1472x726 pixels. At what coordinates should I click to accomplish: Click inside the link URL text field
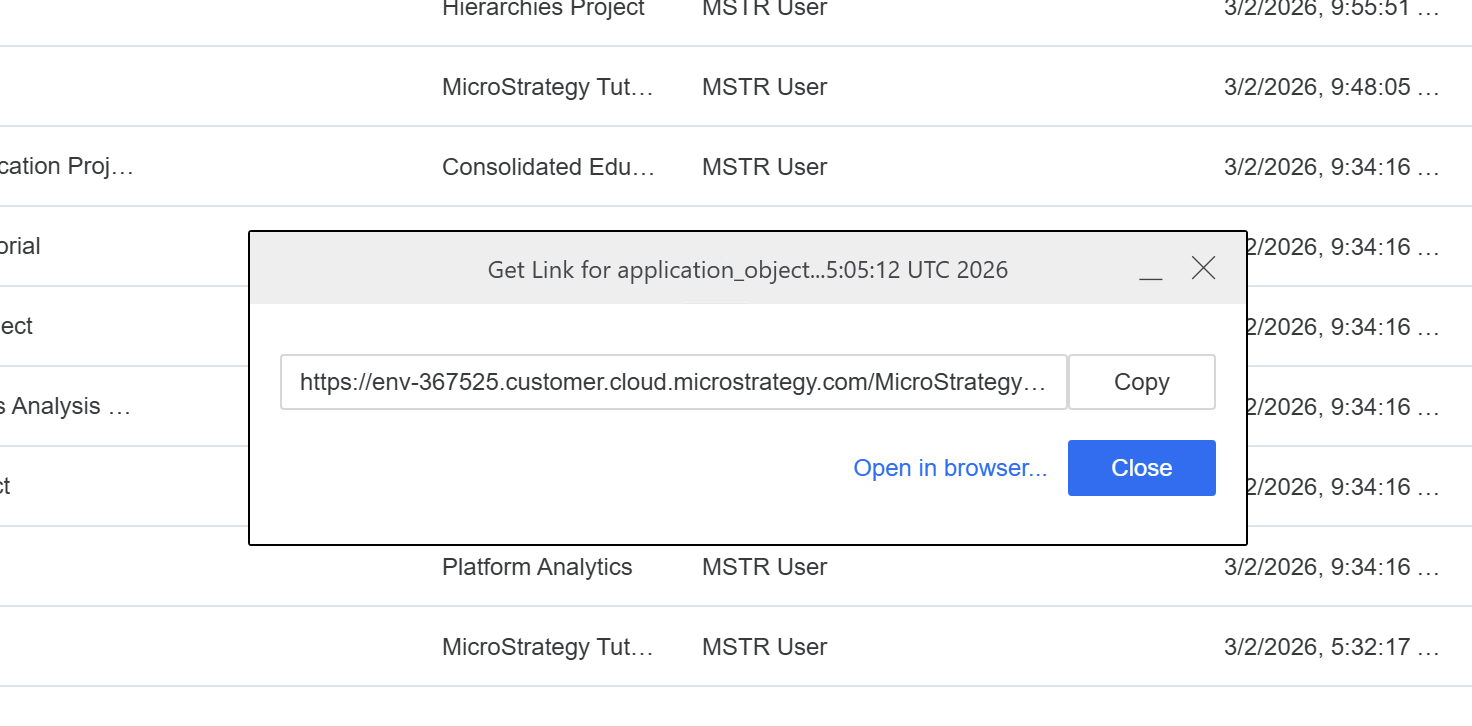pos(673,382)
